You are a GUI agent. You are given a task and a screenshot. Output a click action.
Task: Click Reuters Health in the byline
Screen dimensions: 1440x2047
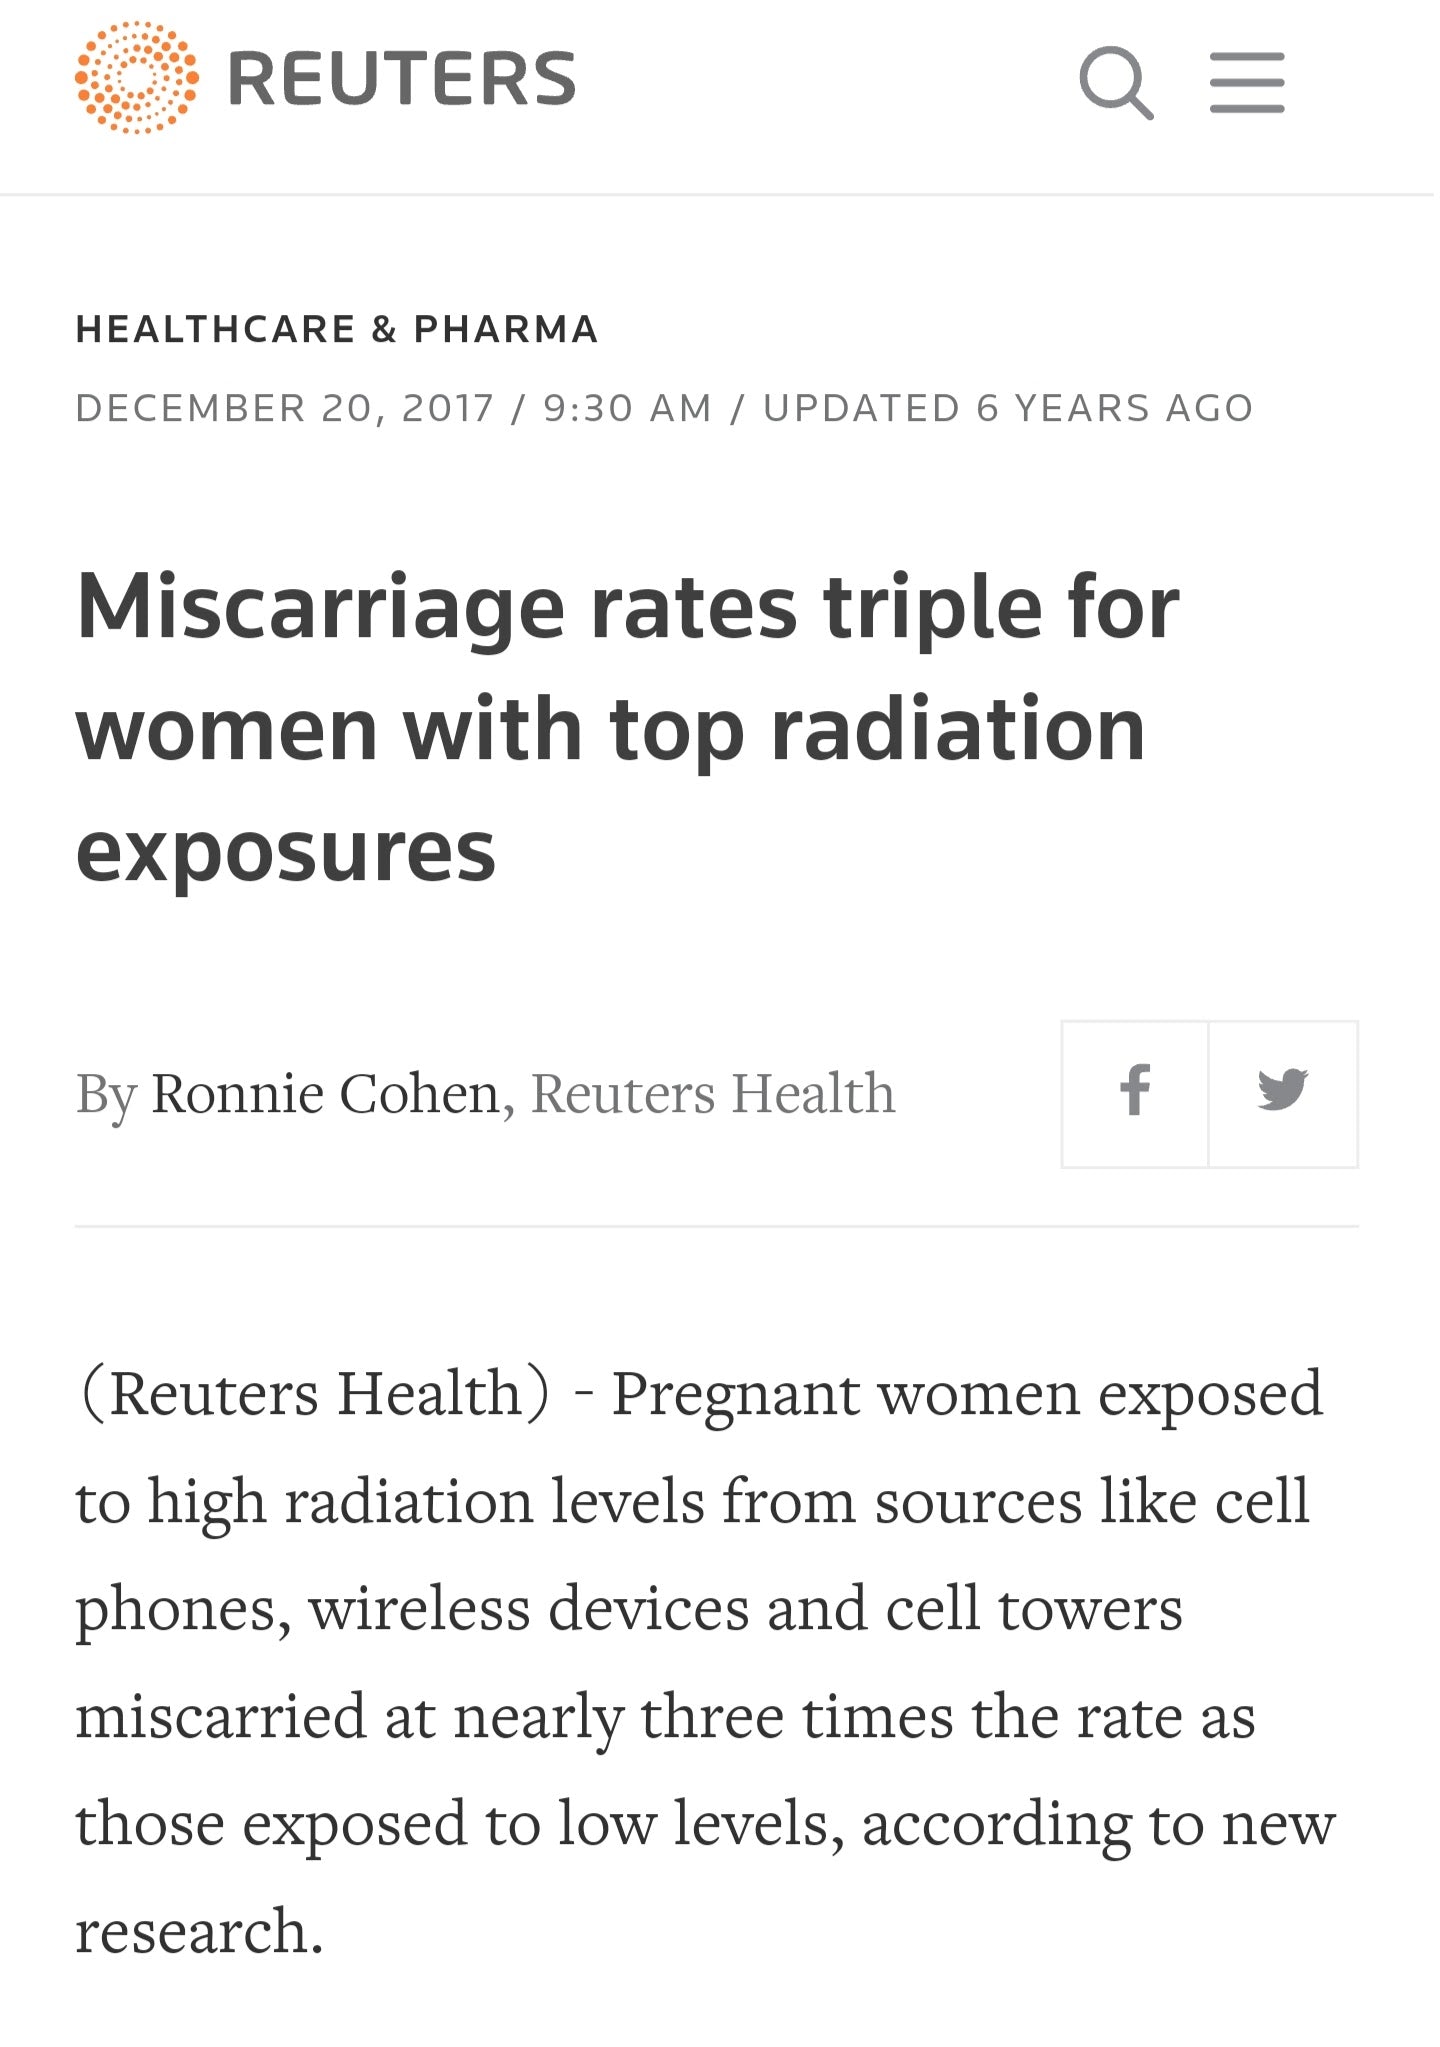tap(712, 1093)
